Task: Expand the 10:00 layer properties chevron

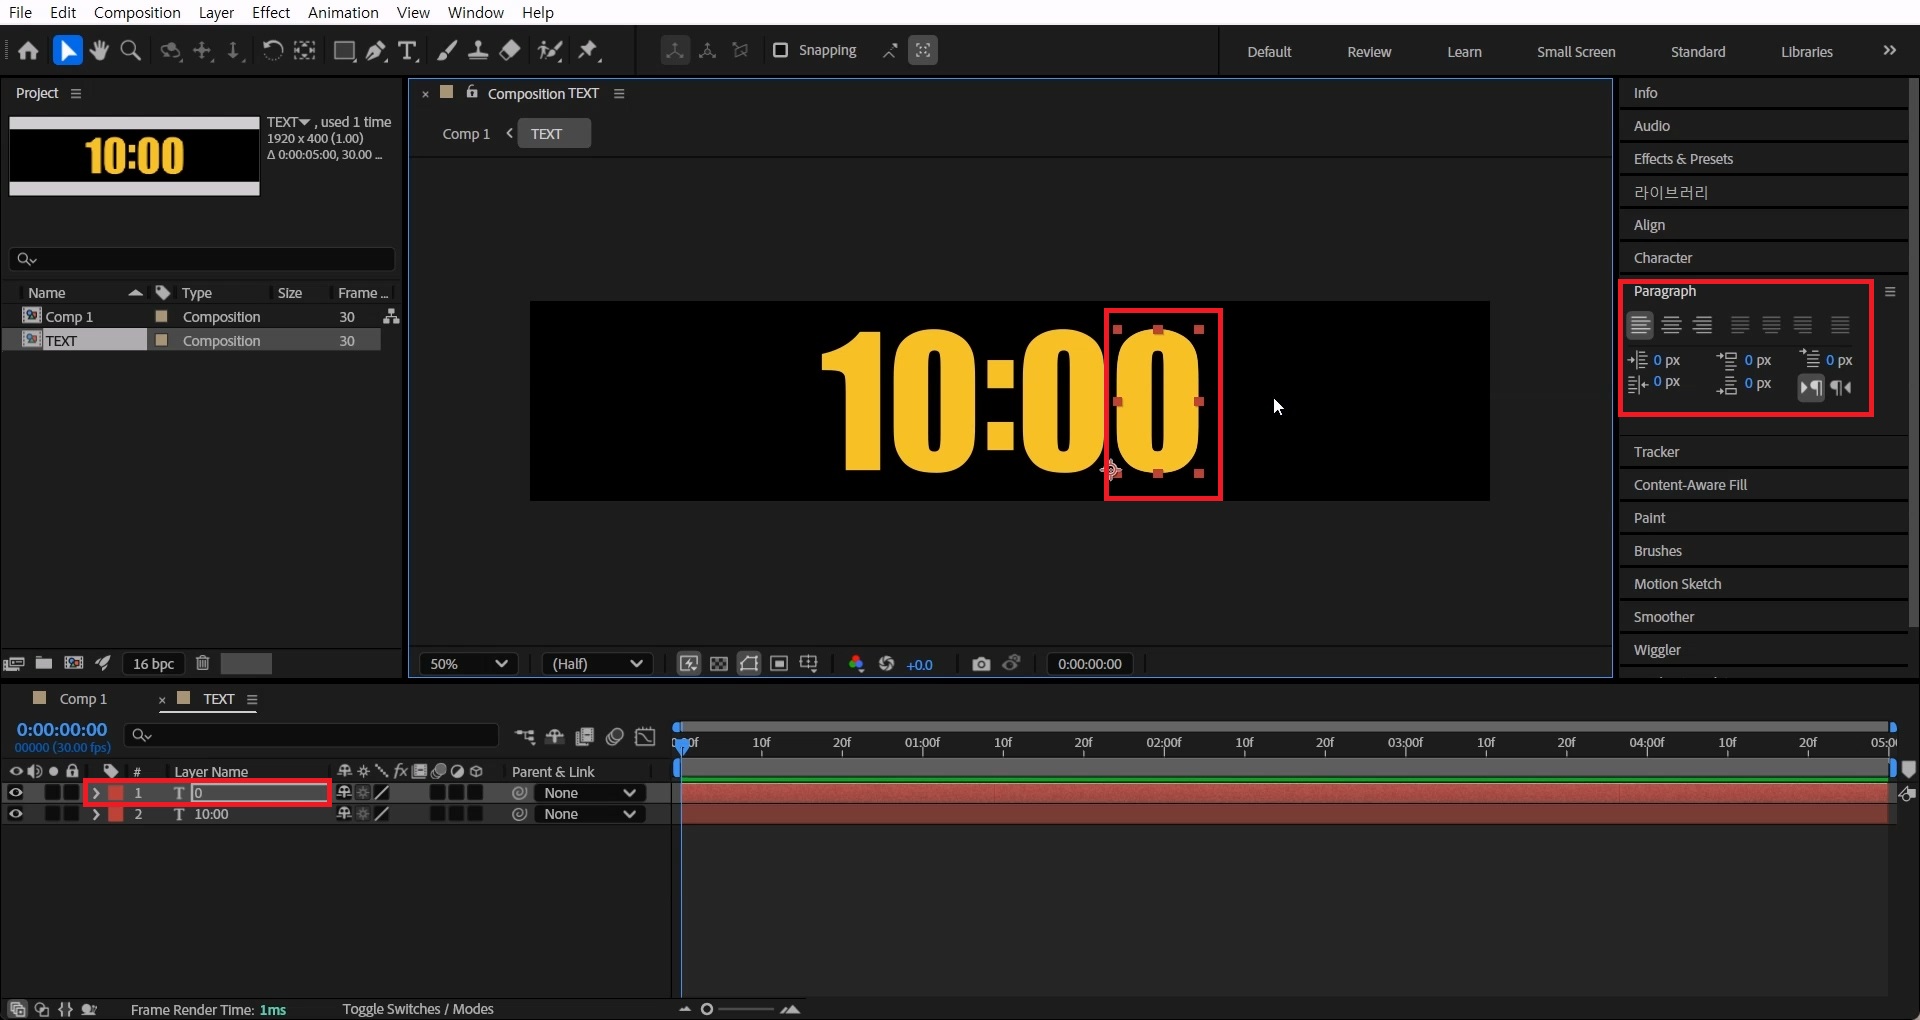Action: (96, 814)
